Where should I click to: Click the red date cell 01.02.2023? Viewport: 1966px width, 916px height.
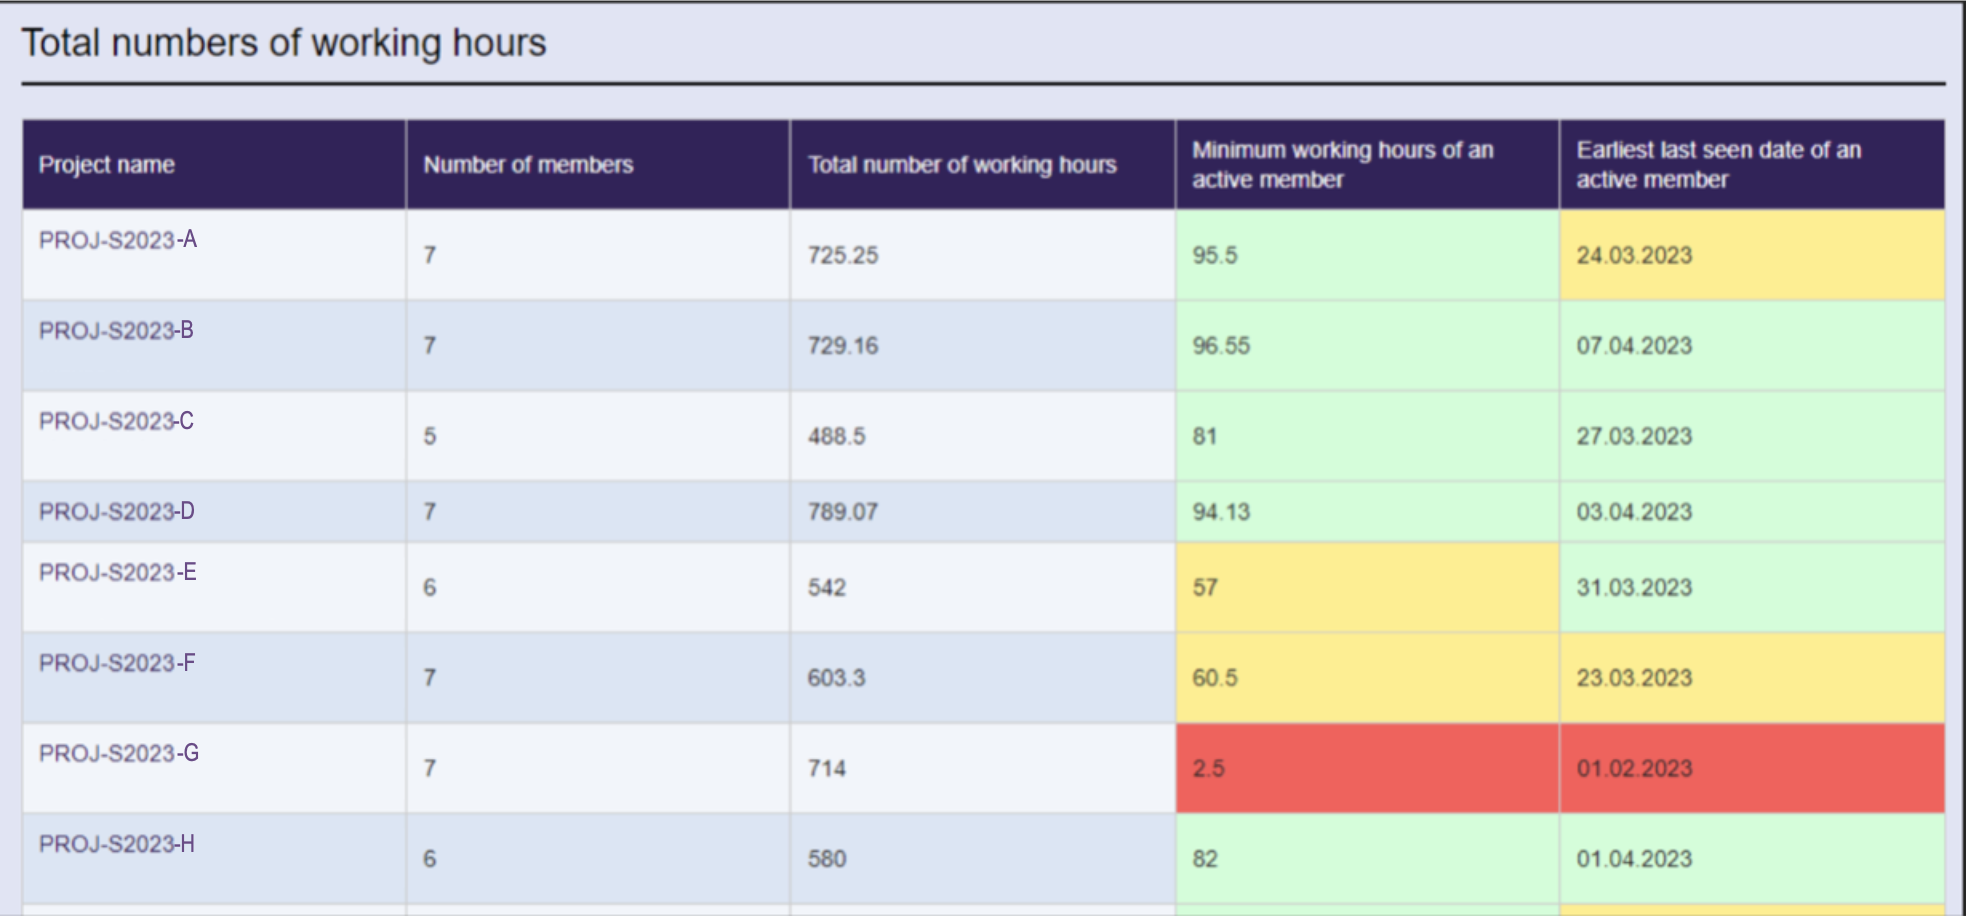pos(1752,768)
